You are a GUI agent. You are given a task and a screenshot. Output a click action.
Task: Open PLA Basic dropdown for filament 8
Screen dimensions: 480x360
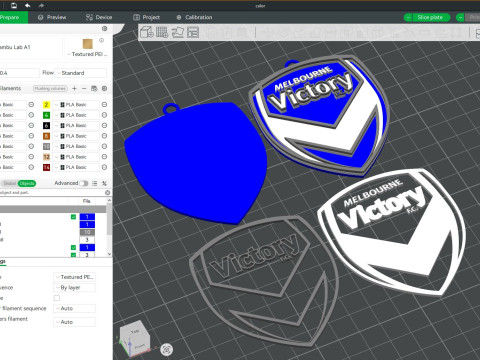point(76,136)
